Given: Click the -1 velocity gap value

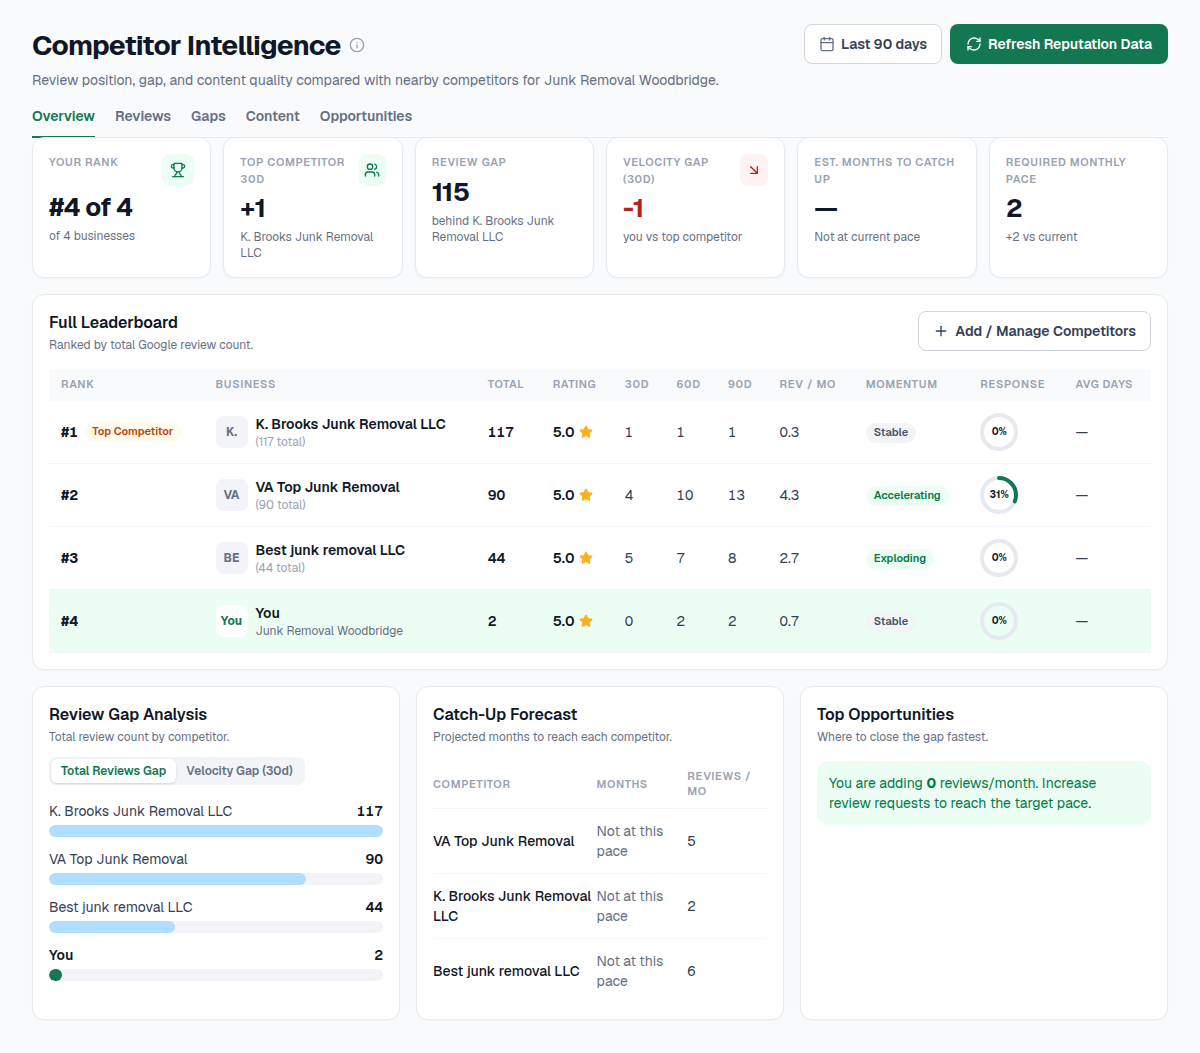Looking at the screenshot, I should pyautogui.click(x=633, y=208).
